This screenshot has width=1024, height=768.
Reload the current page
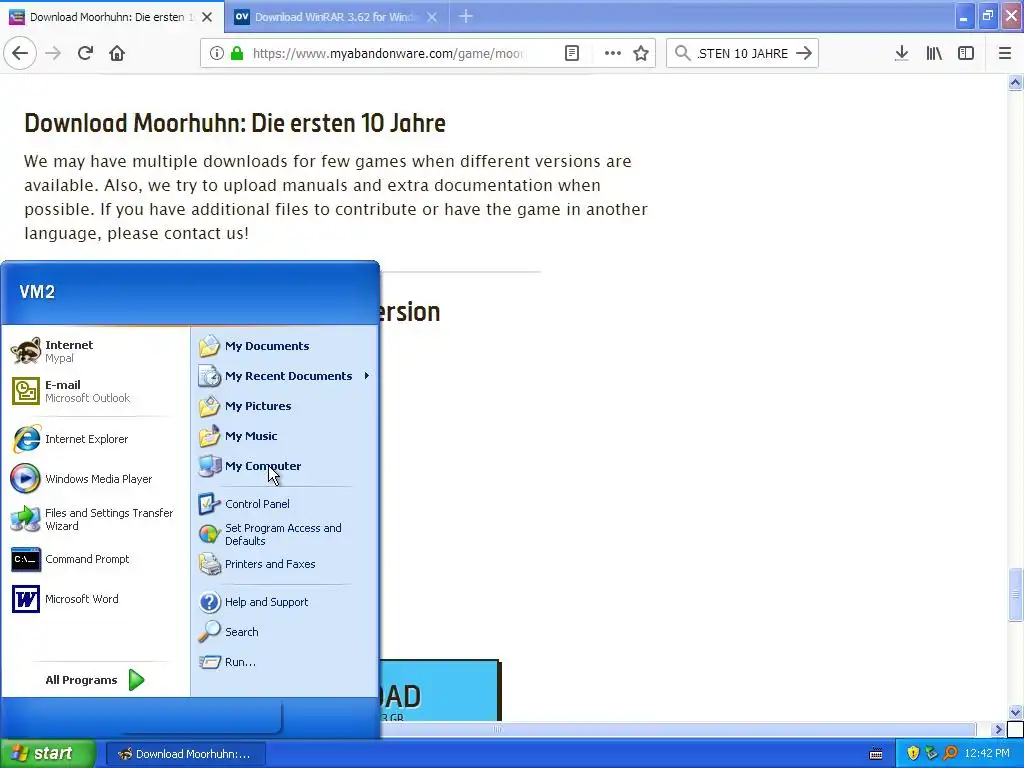pyautogui.click(x=85, y=53)
